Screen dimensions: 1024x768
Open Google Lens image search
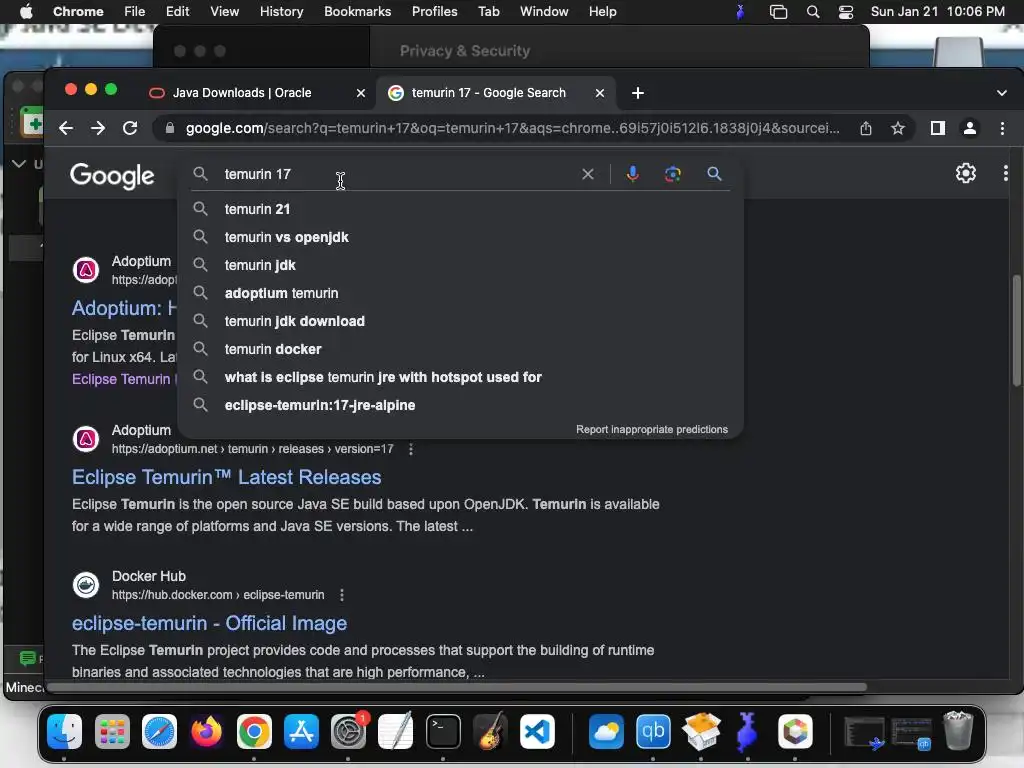673,174
